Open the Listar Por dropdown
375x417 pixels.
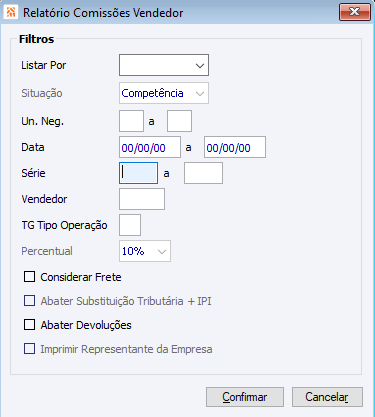[x=164, y=65]
